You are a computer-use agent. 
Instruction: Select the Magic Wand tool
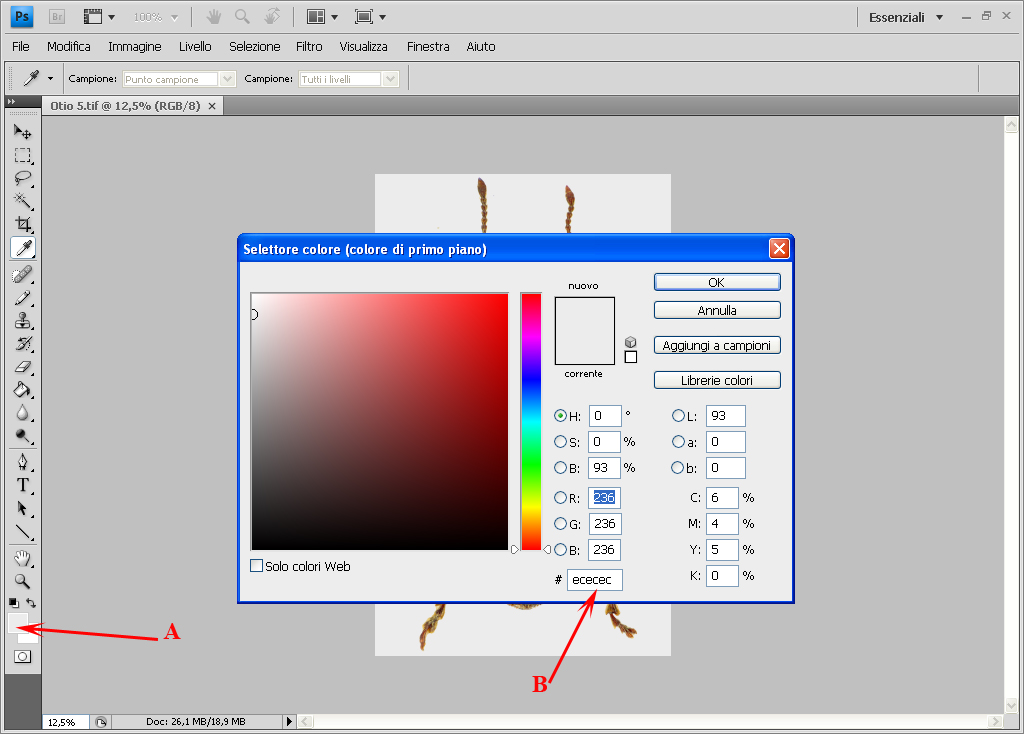[22, 201]
